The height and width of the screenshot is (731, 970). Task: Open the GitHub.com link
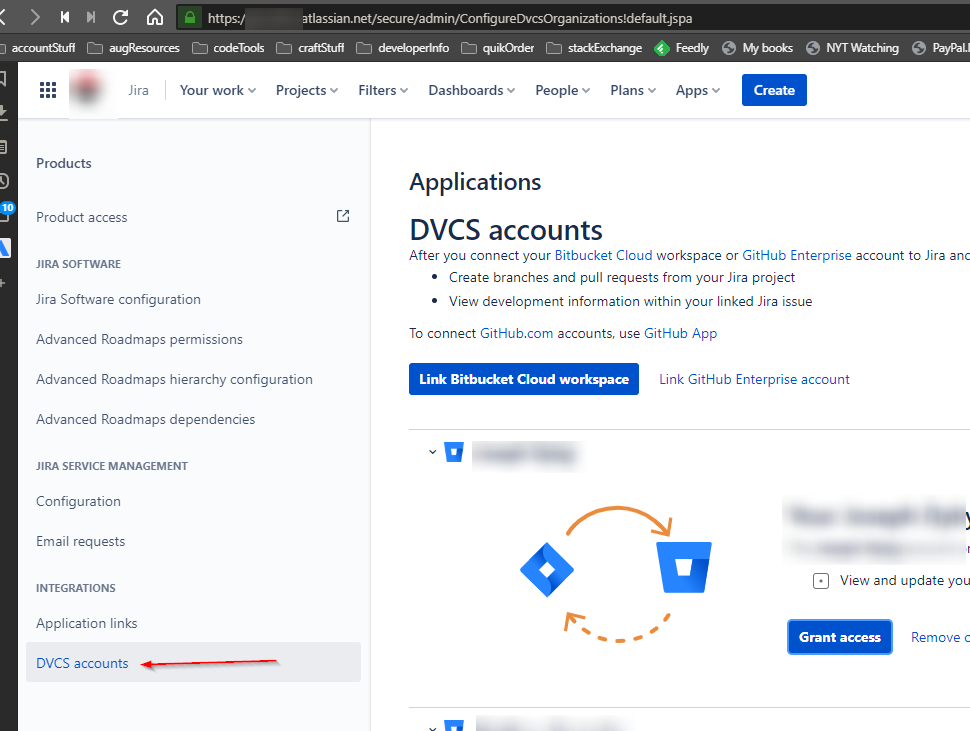pos(517,333)
